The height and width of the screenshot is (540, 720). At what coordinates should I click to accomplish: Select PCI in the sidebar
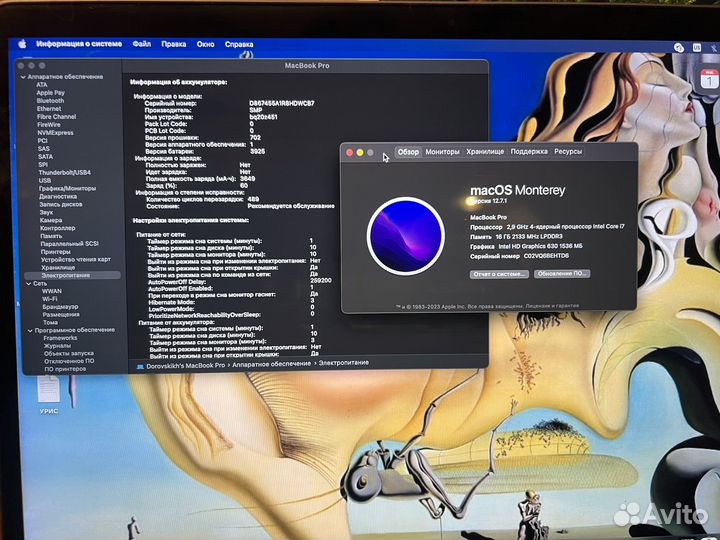pyautogui.click(x=42, y=141)
